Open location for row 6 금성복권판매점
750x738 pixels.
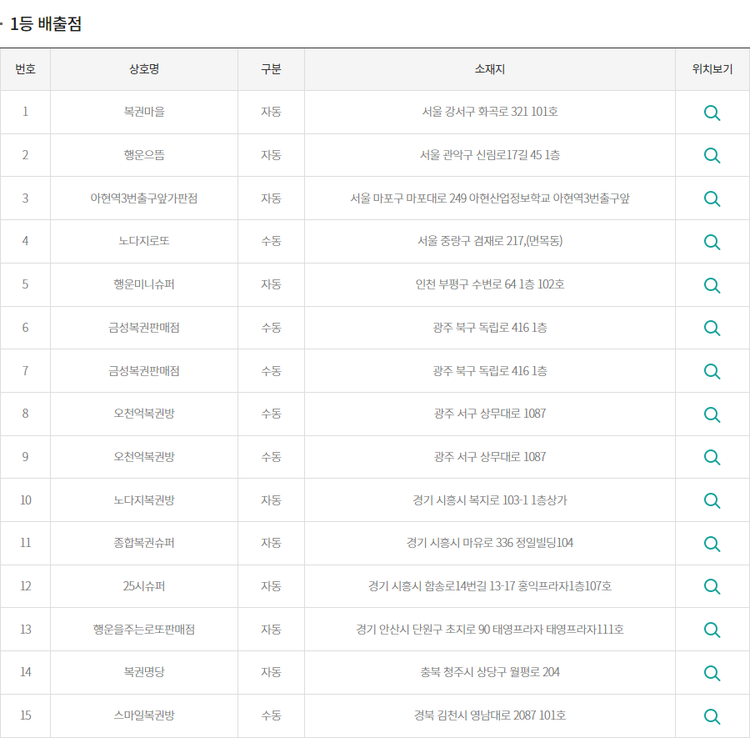[712, 328]
